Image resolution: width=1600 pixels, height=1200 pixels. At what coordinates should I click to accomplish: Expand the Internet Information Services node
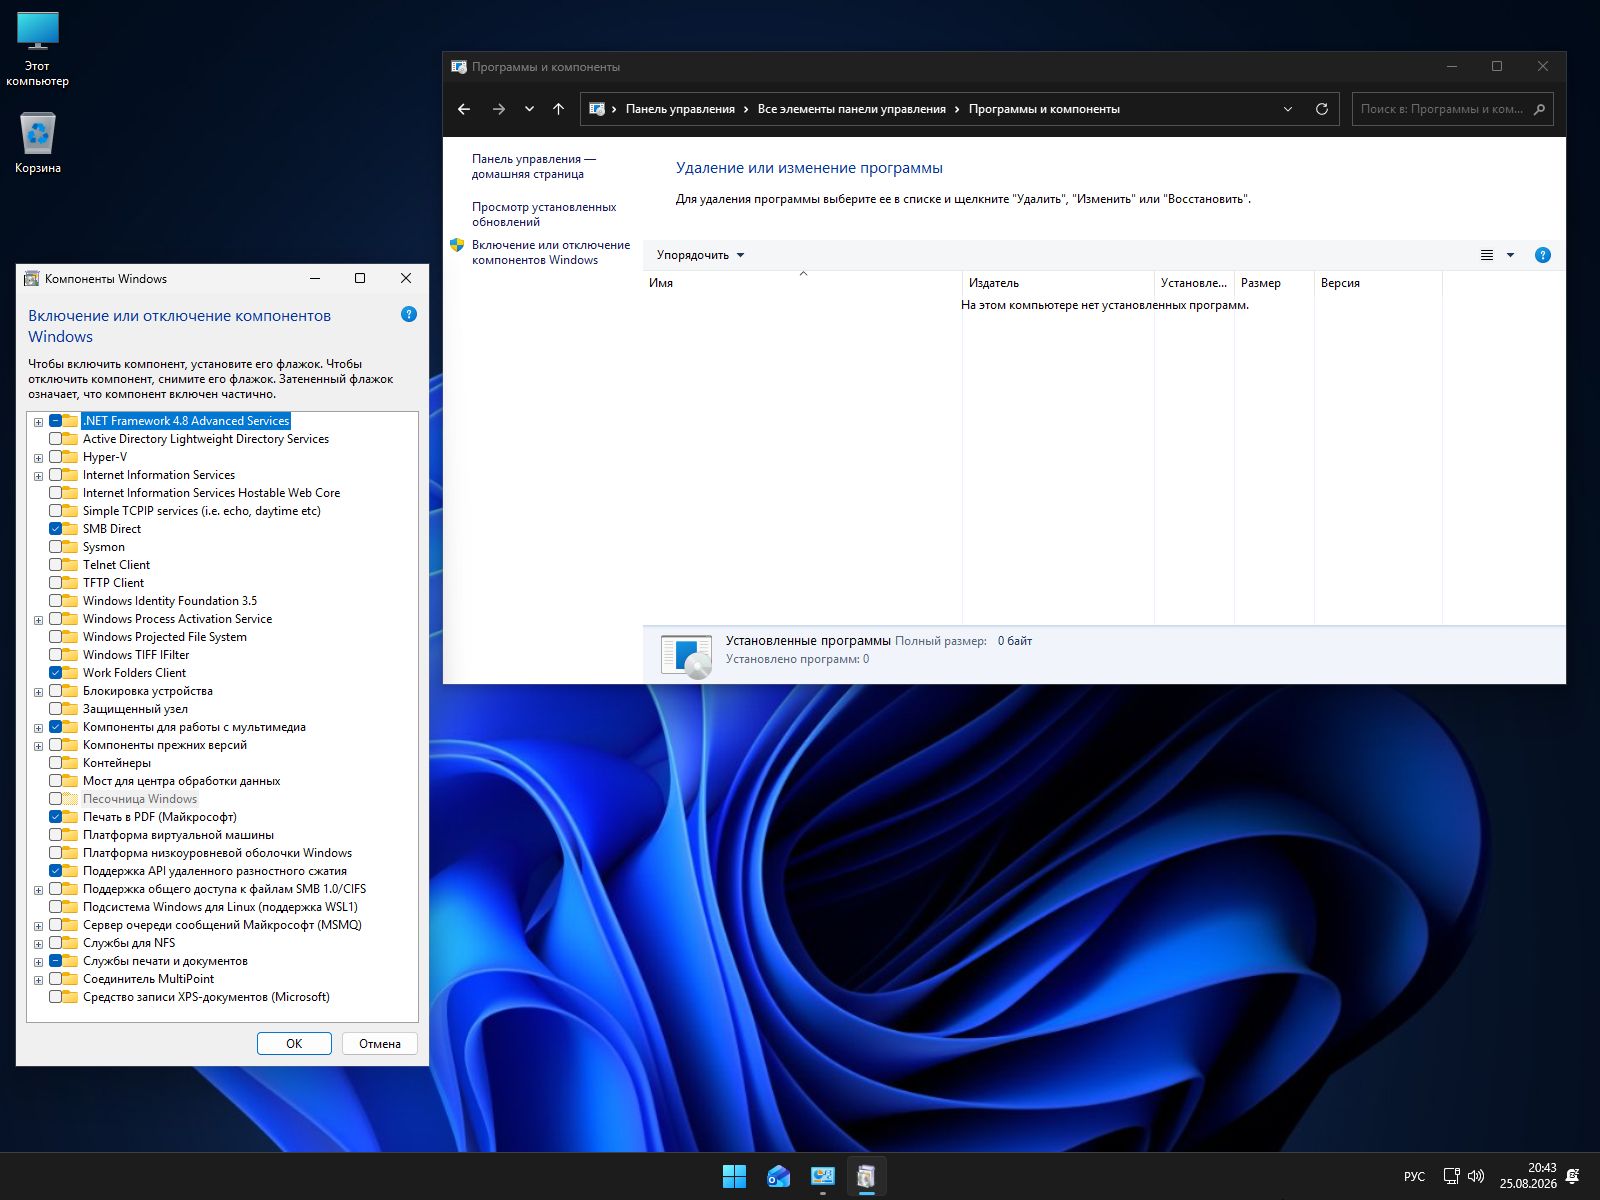[x=39, y=476]
